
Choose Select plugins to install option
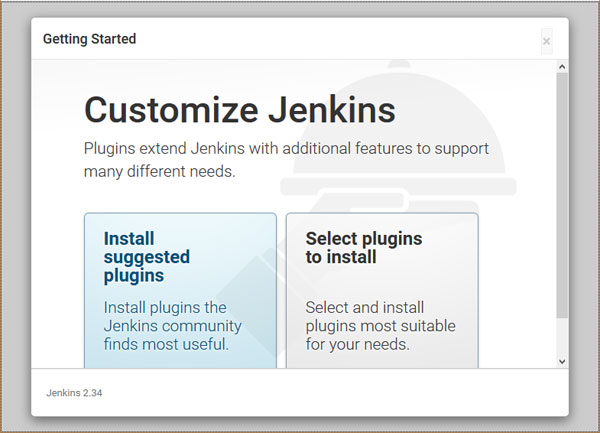click(x=382, y=291)
